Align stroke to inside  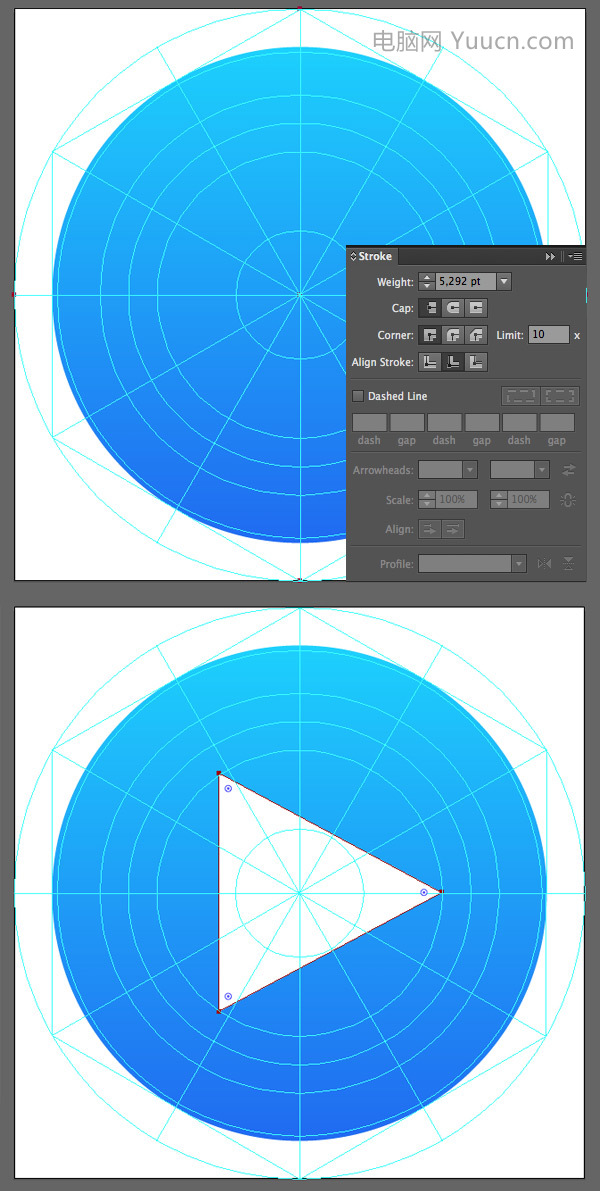(x=453, y=362)
